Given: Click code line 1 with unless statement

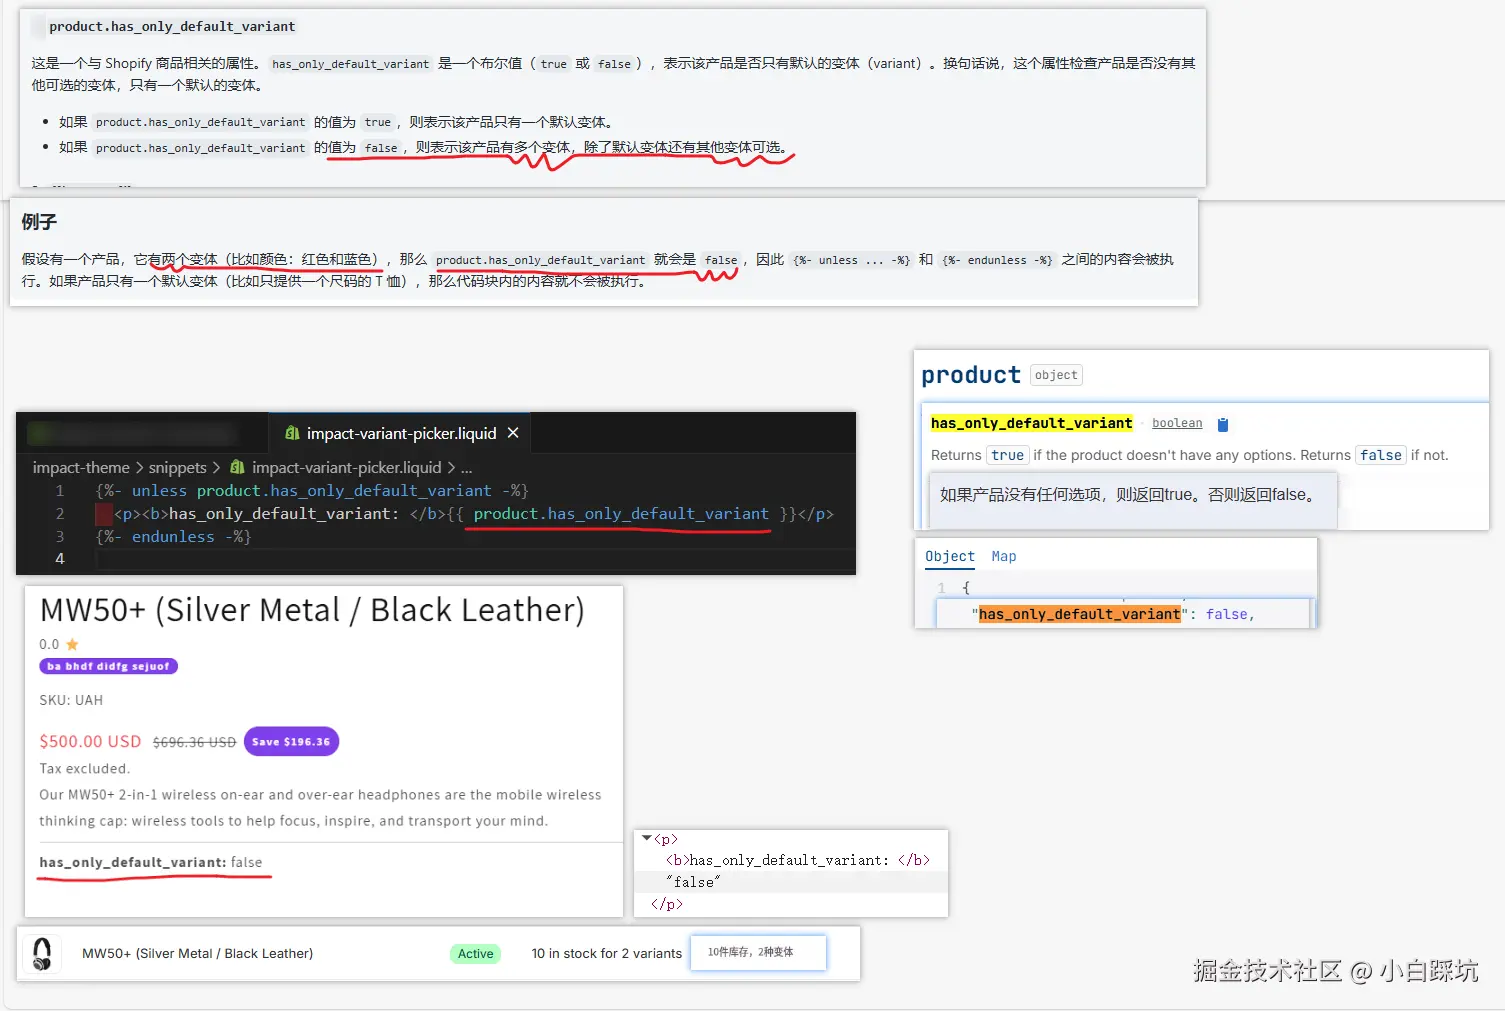Looking at the screenshot, I should [311, 491].
